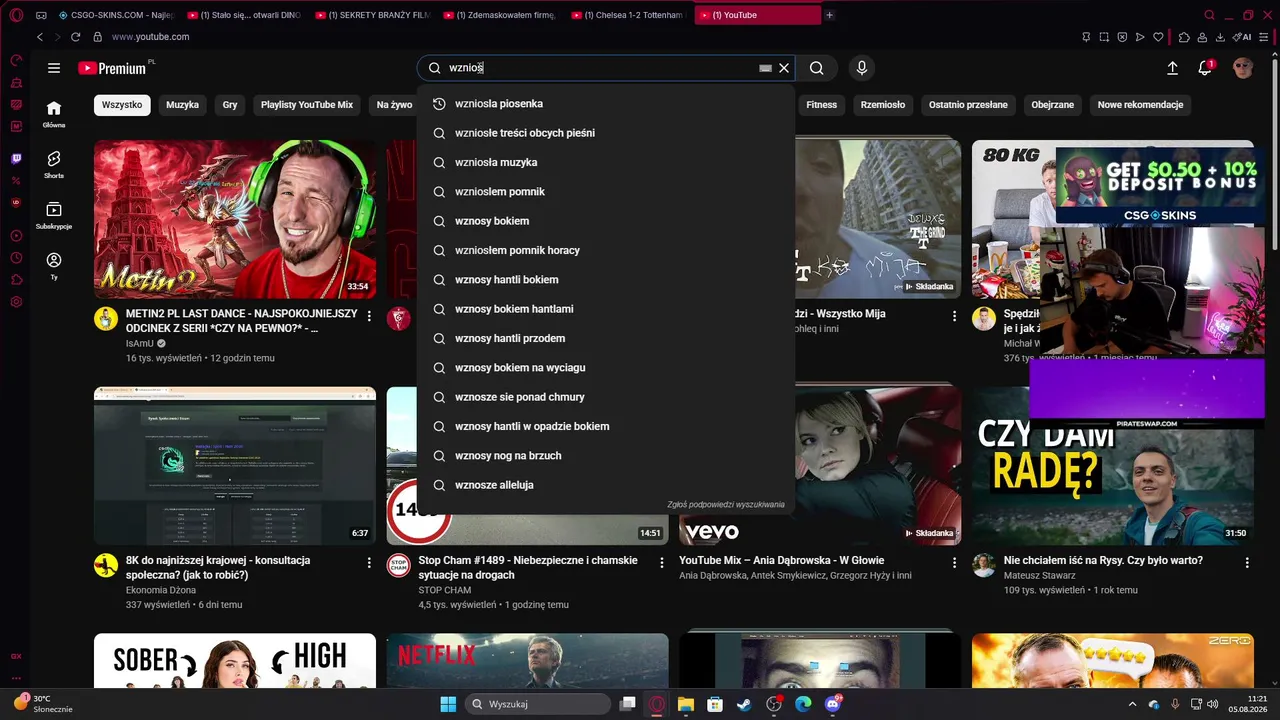
Task: Open Opera downloads icon
Action: pos(1219,37)
